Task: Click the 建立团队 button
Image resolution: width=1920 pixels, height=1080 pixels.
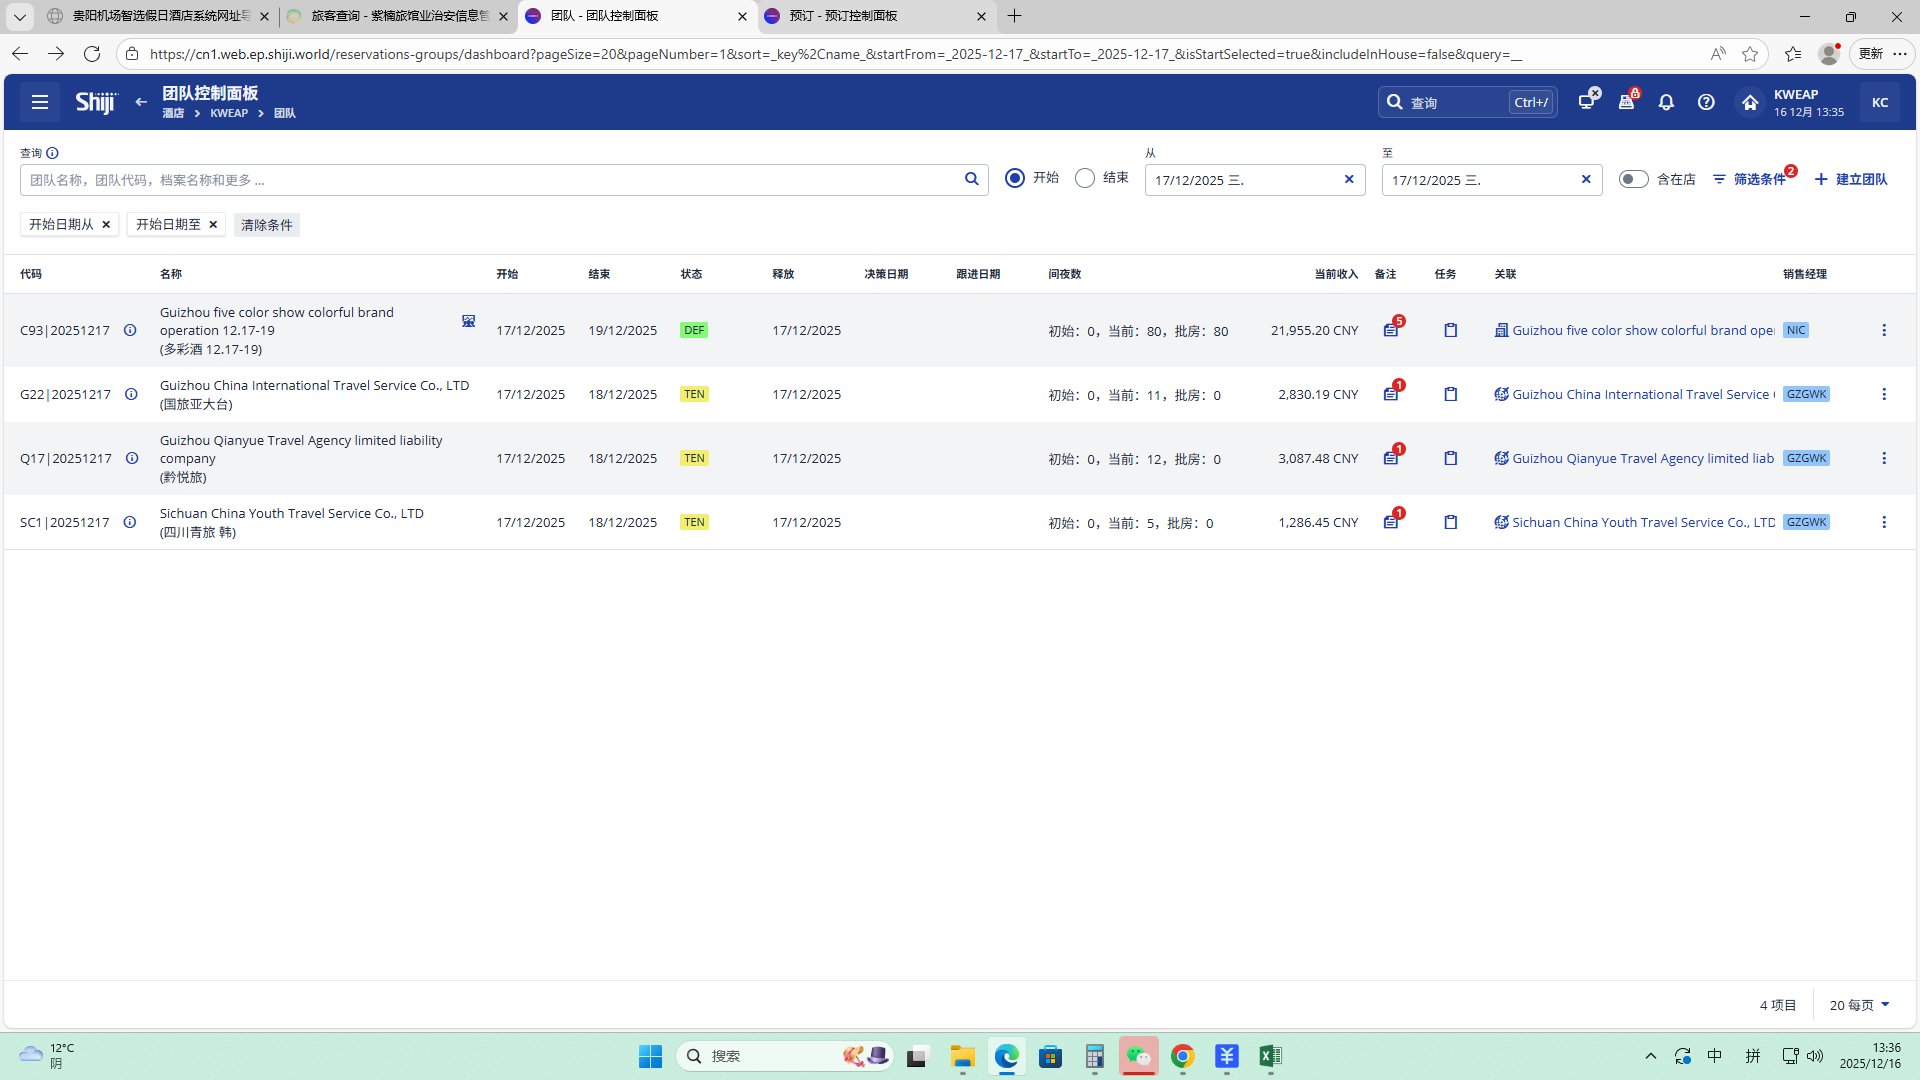Action: pyautogui.click(x=1851, y=179)
